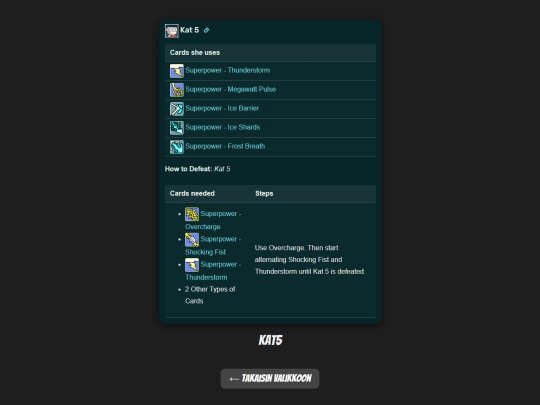Open the Superpower - Overcharge link
This screenshot has width=540, height=405.
click(213, 220)
